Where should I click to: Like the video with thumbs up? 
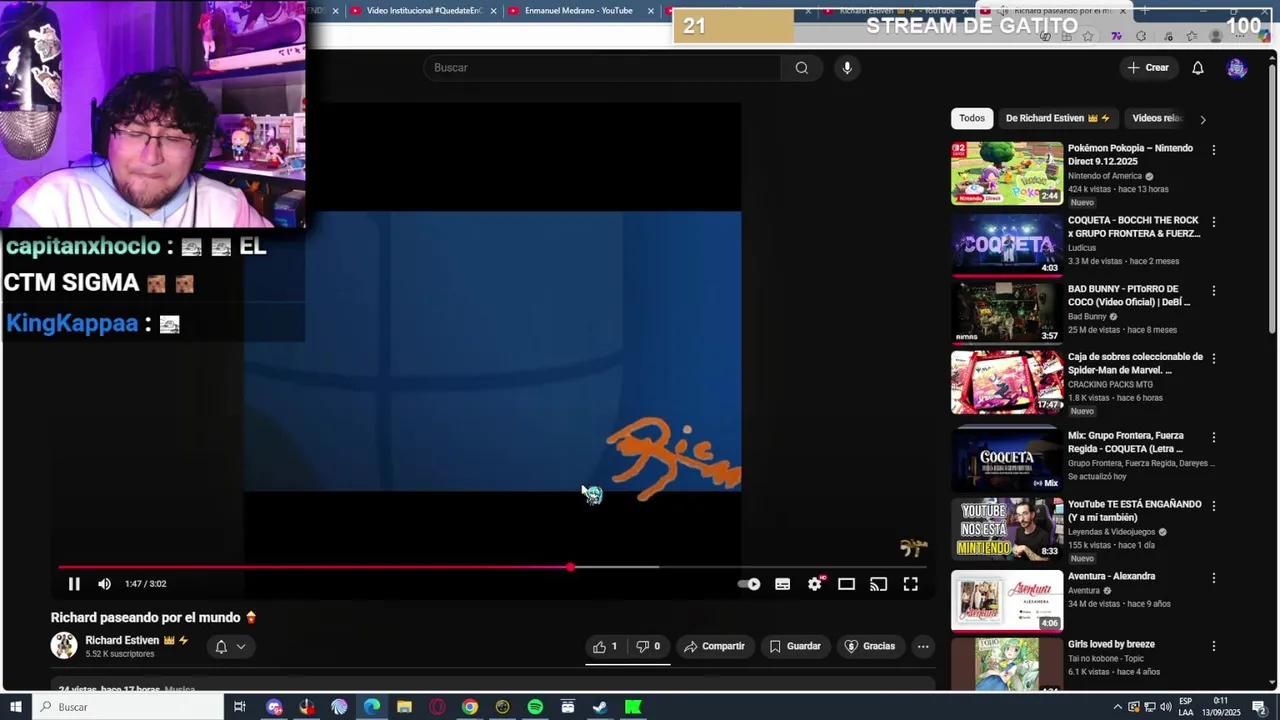605,646
